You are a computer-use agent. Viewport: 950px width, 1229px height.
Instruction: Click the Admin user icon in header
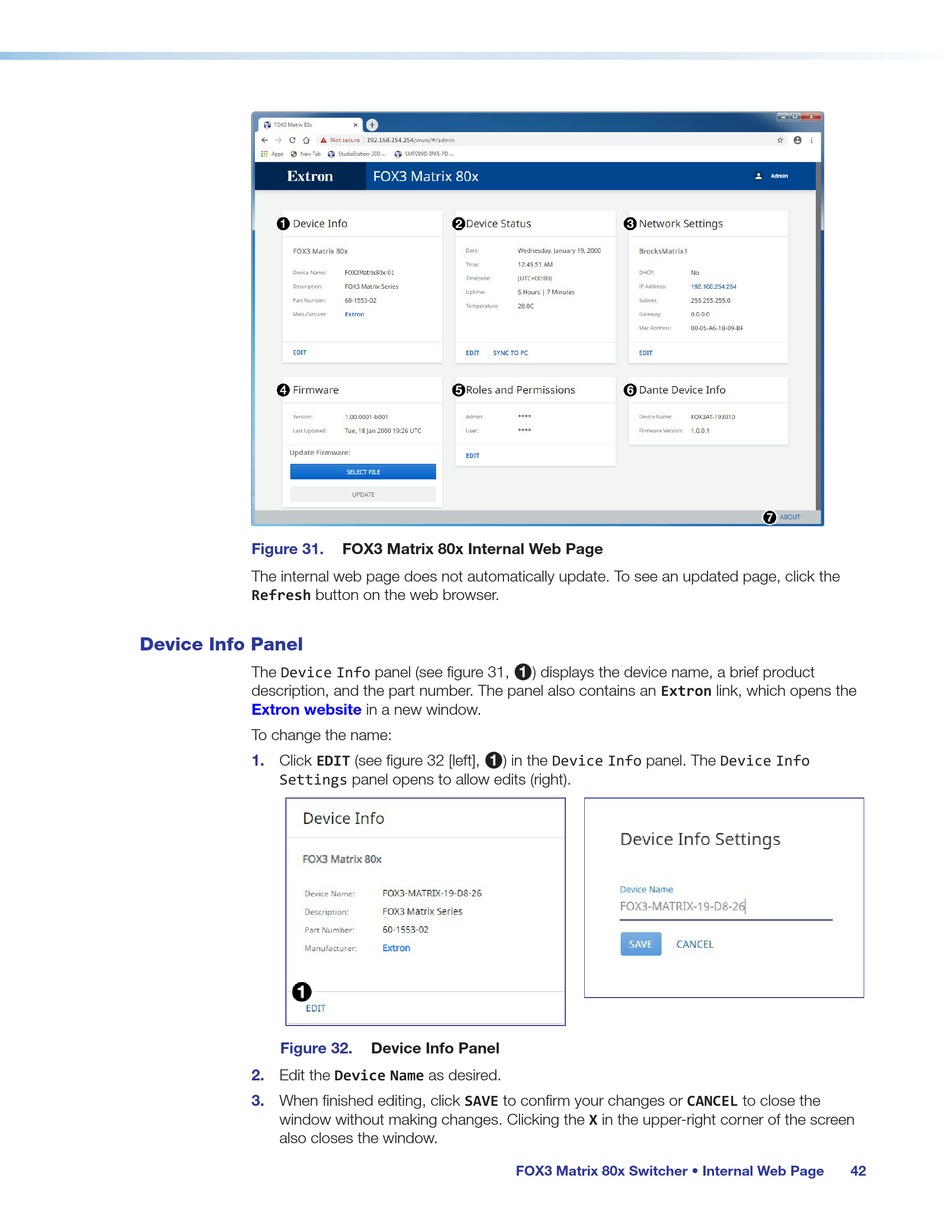(x=758, y=176)
